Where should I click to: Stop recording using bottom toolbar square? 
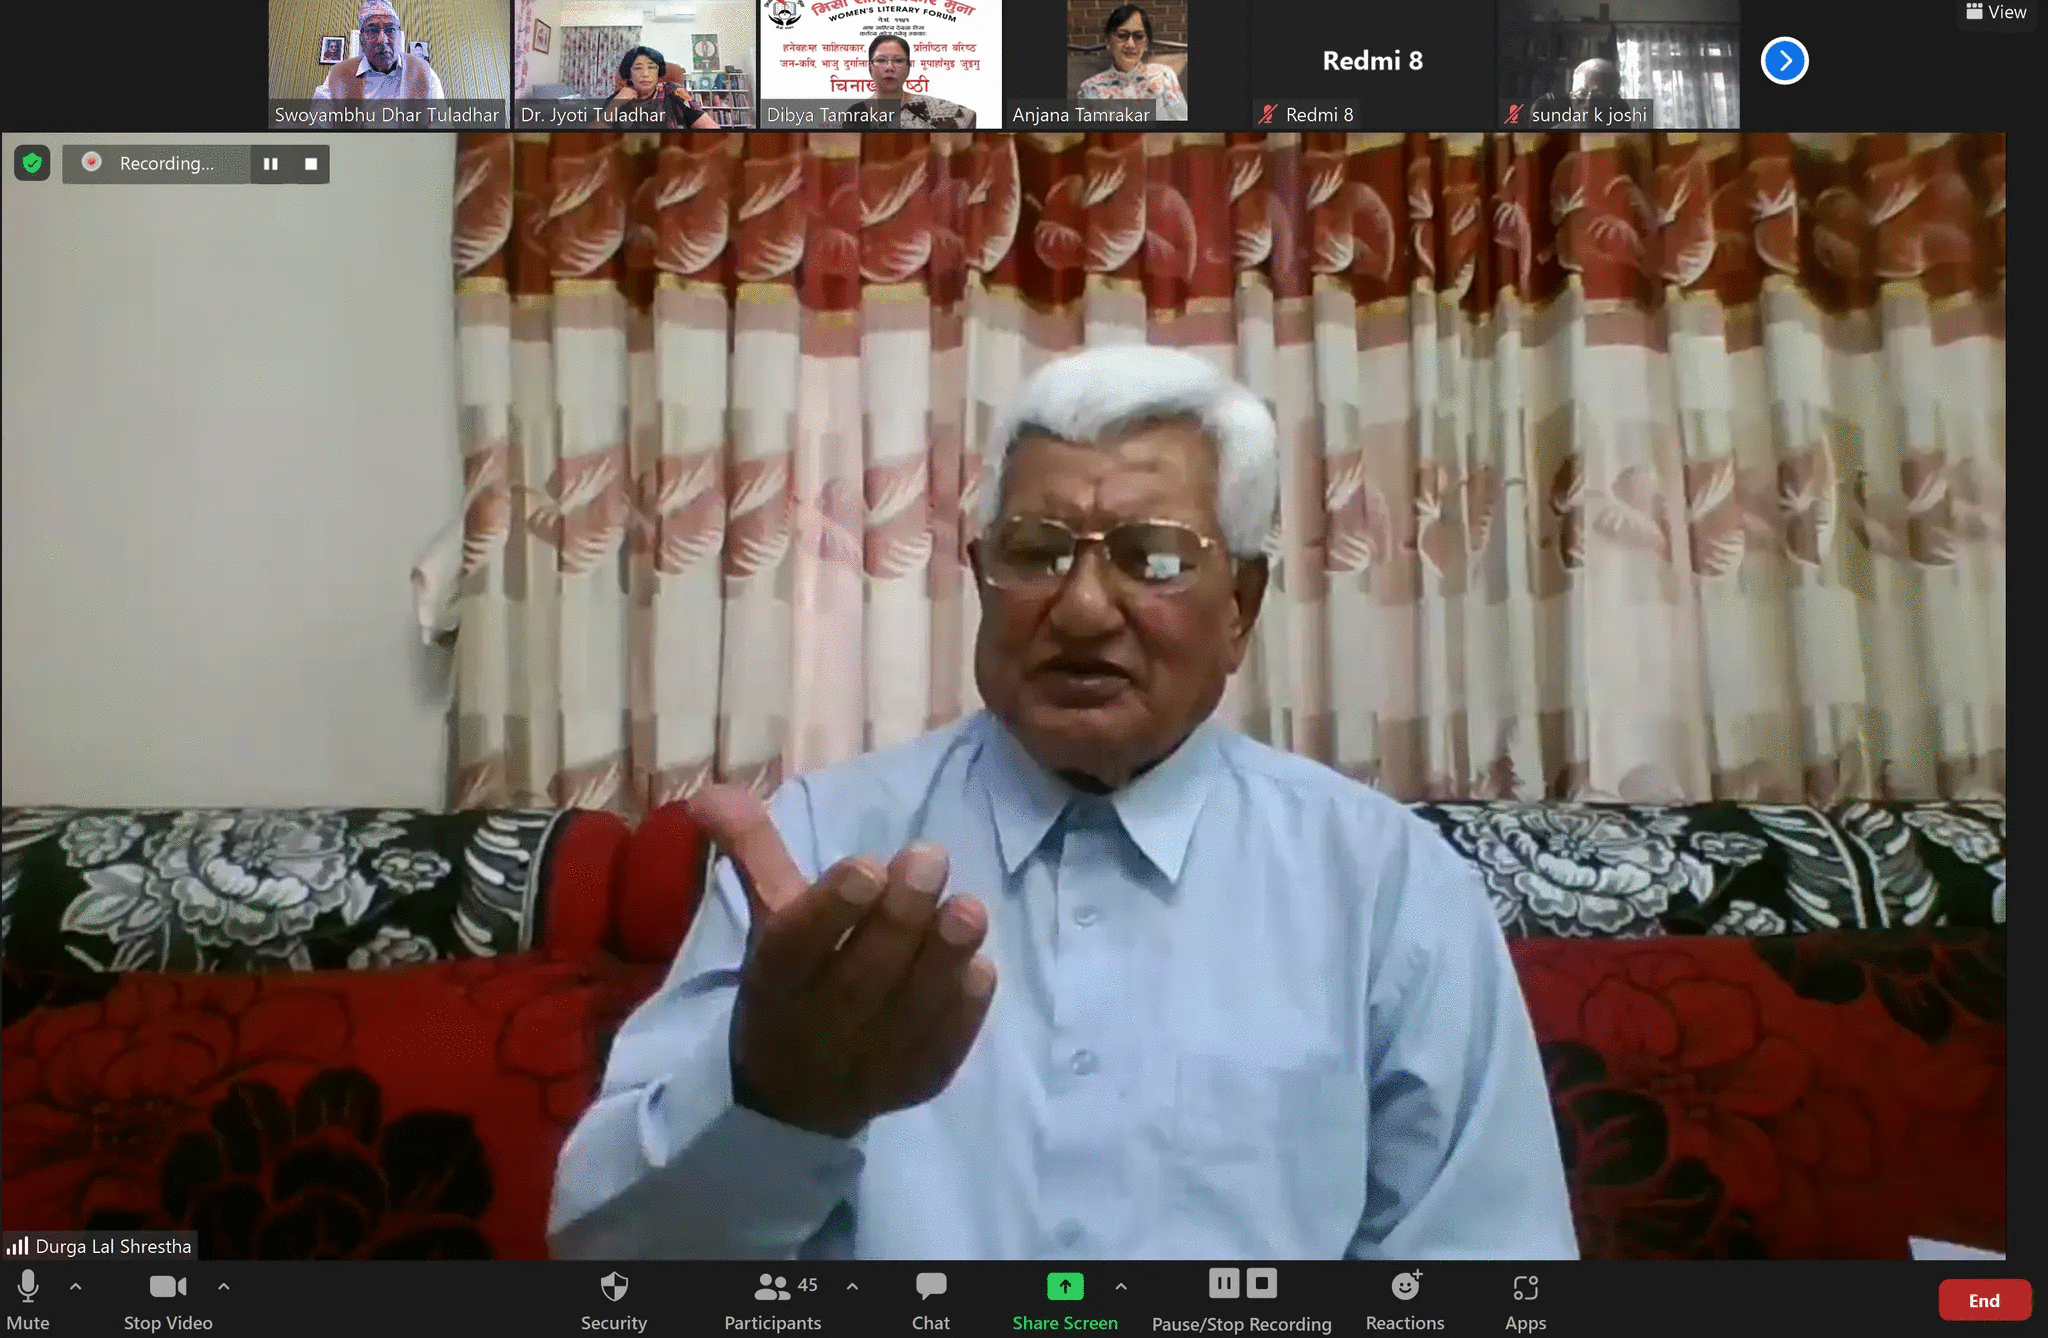[x=1262, y=1283]
